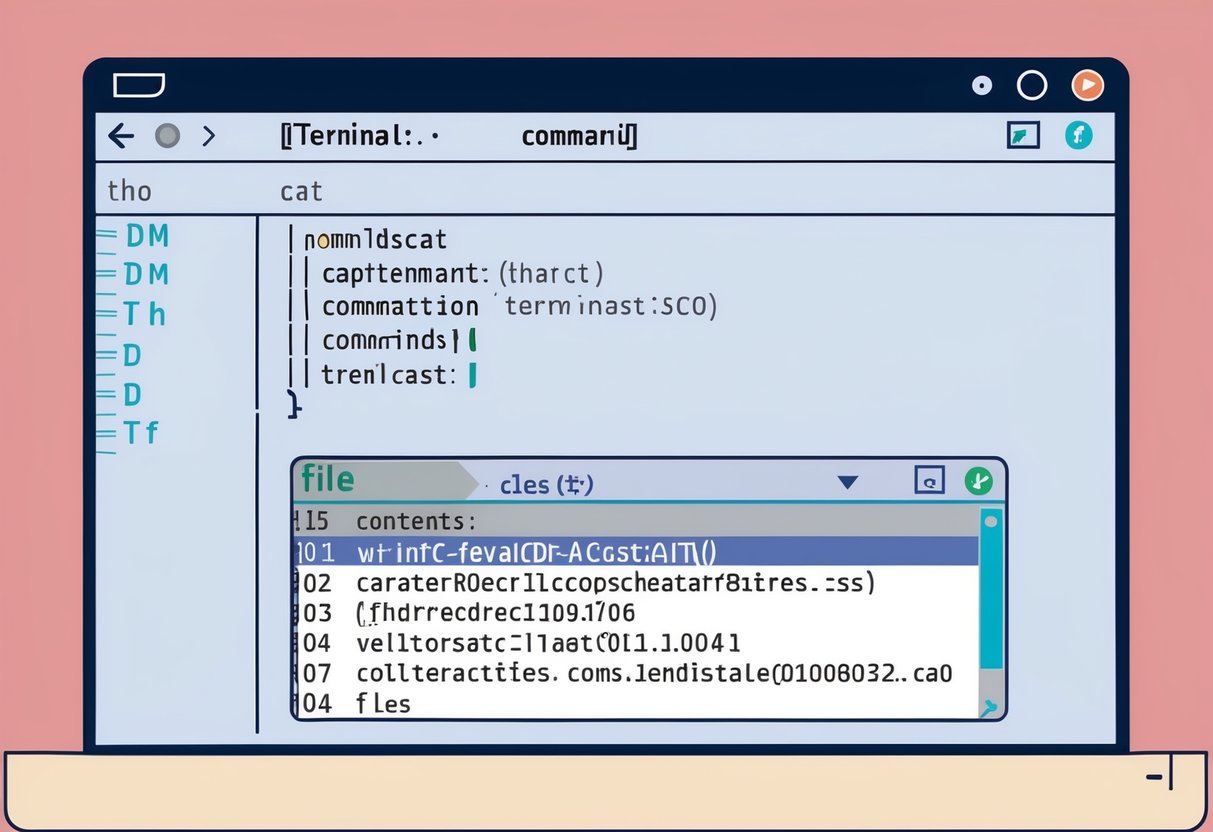Viewport: 1213px width, 832px height.
Task: Open the share/export arrow icon
Action: coord(1022,135)
